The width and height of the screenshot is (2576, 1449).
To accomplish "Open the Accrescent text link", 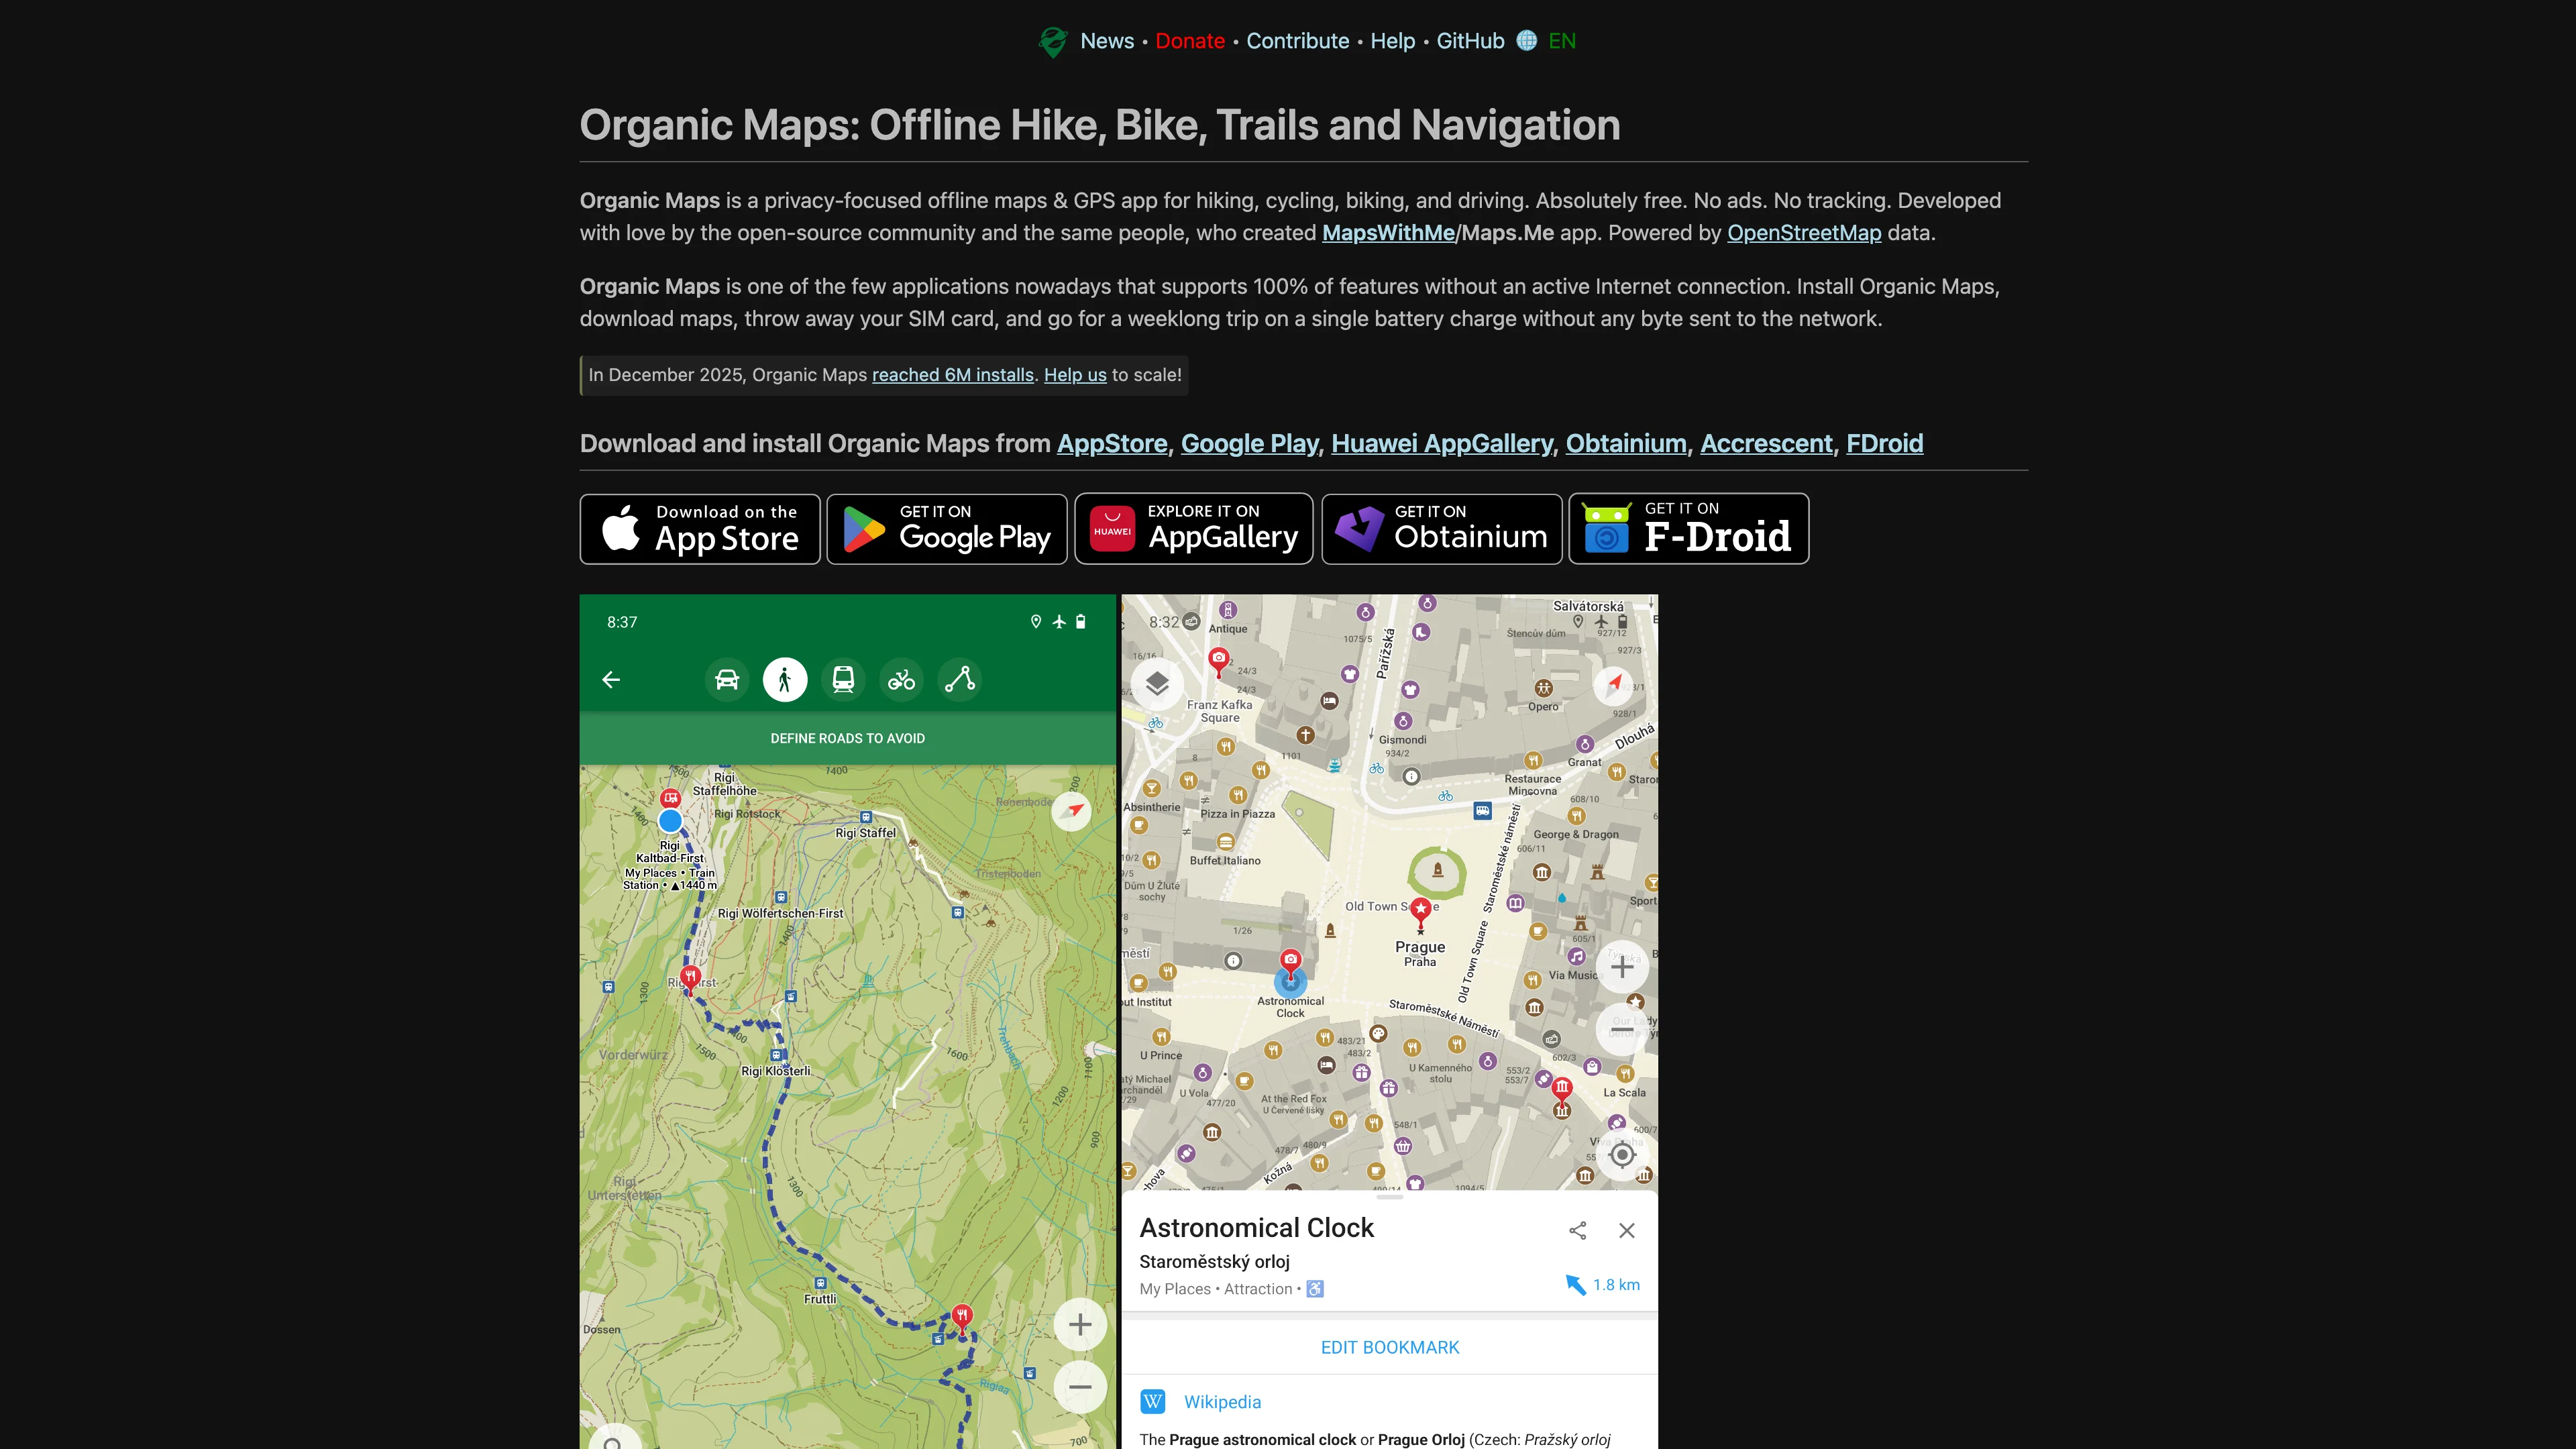I will (x=1766, y=444).
